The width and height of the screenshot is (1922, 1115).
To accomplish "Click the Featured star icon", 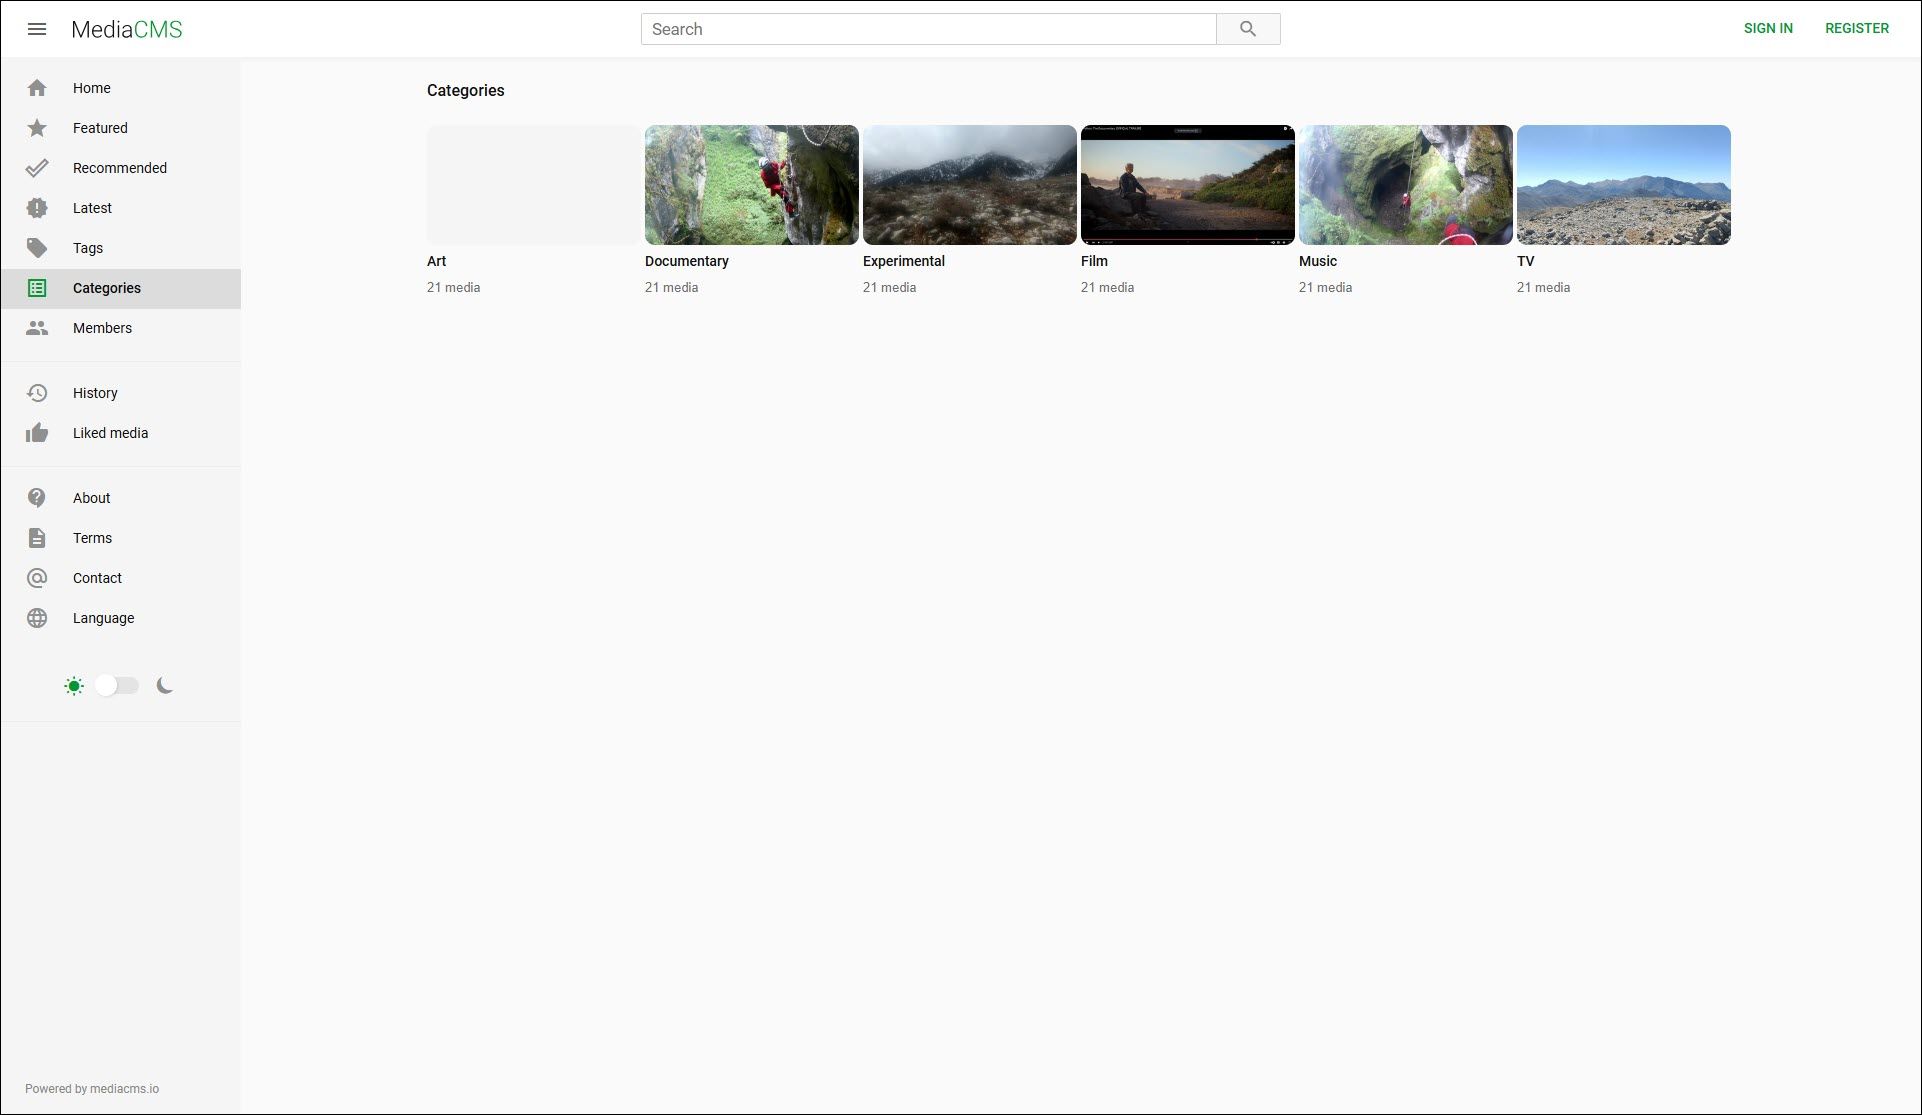I will pos(37,128).
